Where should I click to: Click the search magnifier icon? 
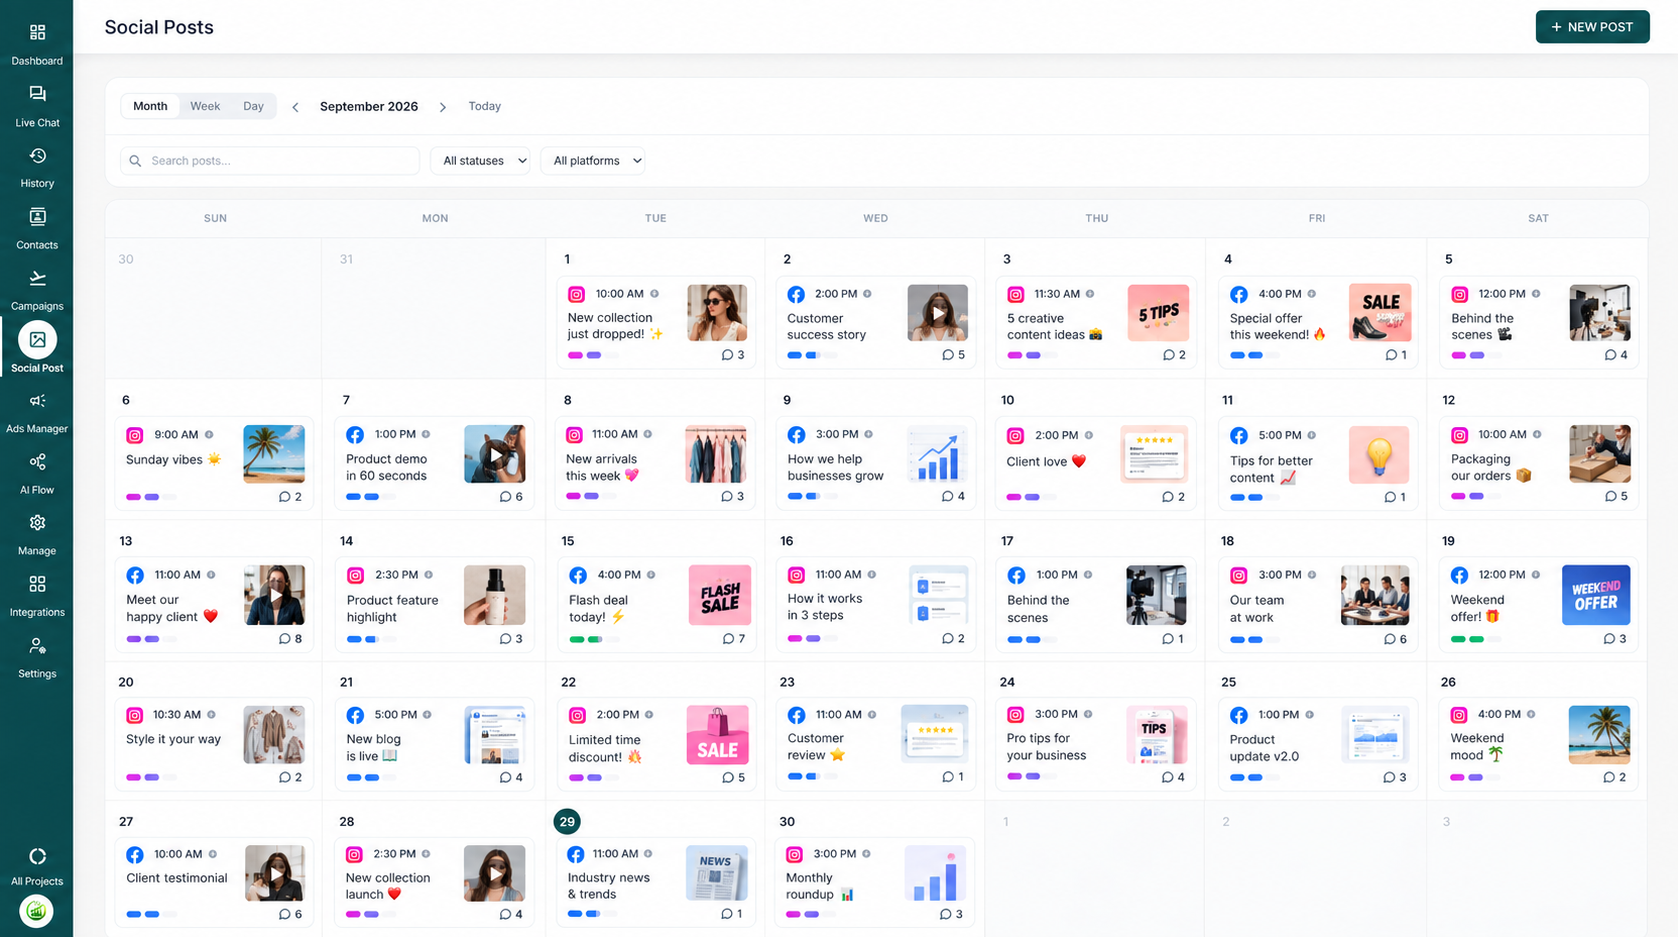click(135, 161)
